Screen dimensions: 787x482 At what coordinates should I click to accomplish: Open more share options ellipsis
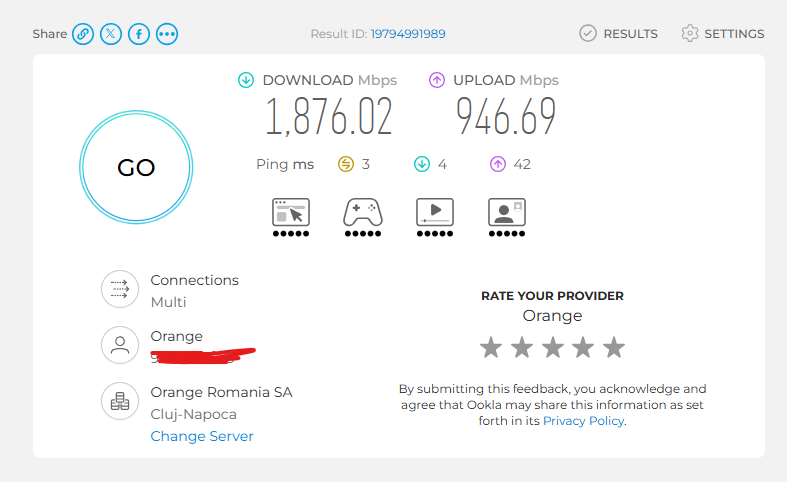click(167, 34)
